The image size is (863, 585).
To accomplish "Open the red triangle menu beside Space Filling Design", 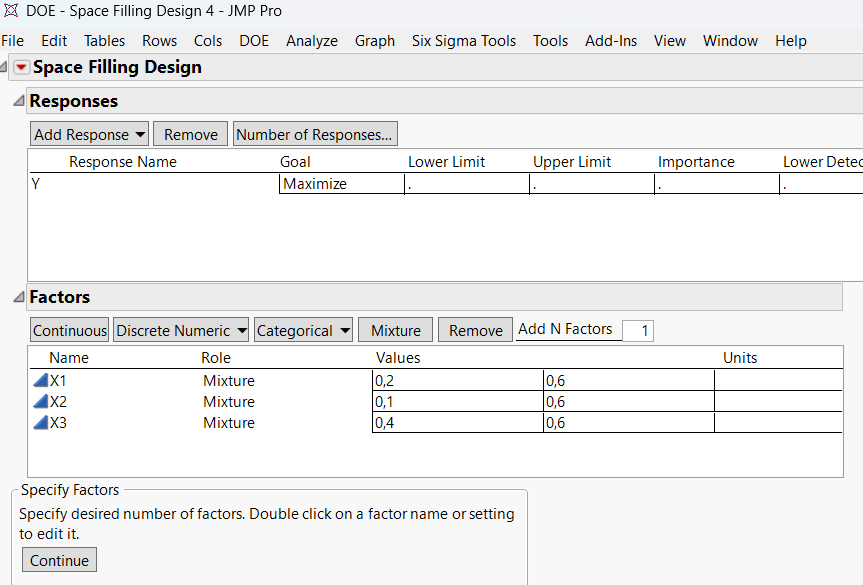I will [21, 68].
